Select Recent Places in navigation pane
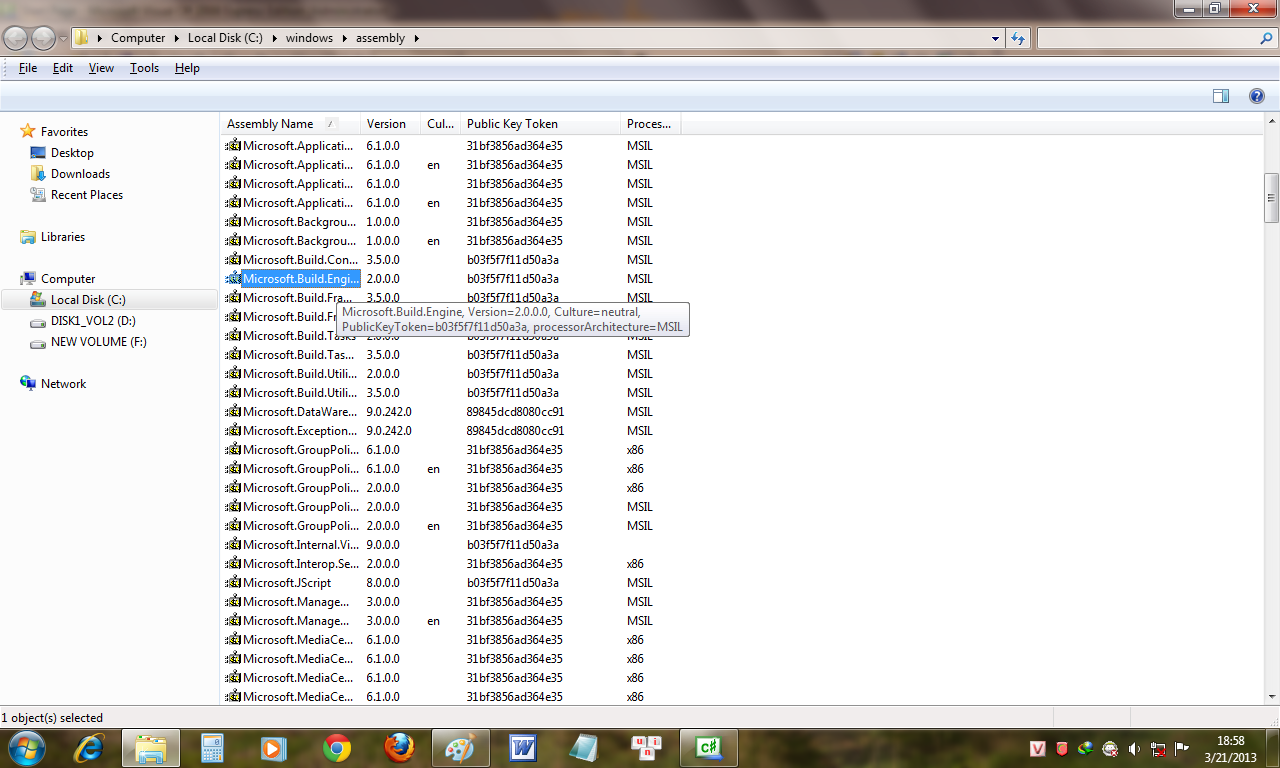The width and height of the screenshot is (1280, 768). click(x=86, y=195)
